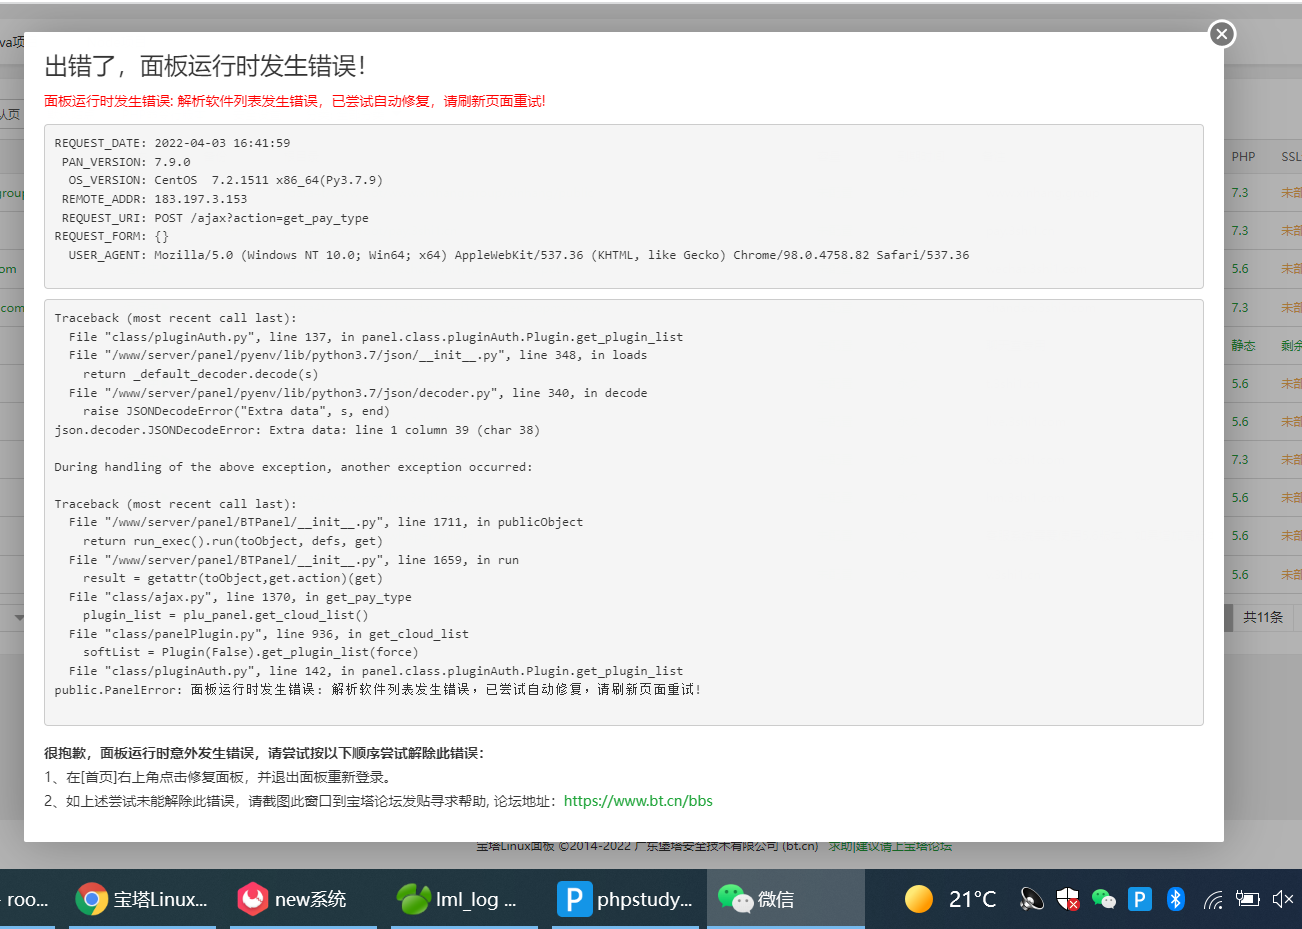The width and height of the screenshot is (1302, 929).
Task: Click the JSONDecodeError Extra data line
Action: 297,430
